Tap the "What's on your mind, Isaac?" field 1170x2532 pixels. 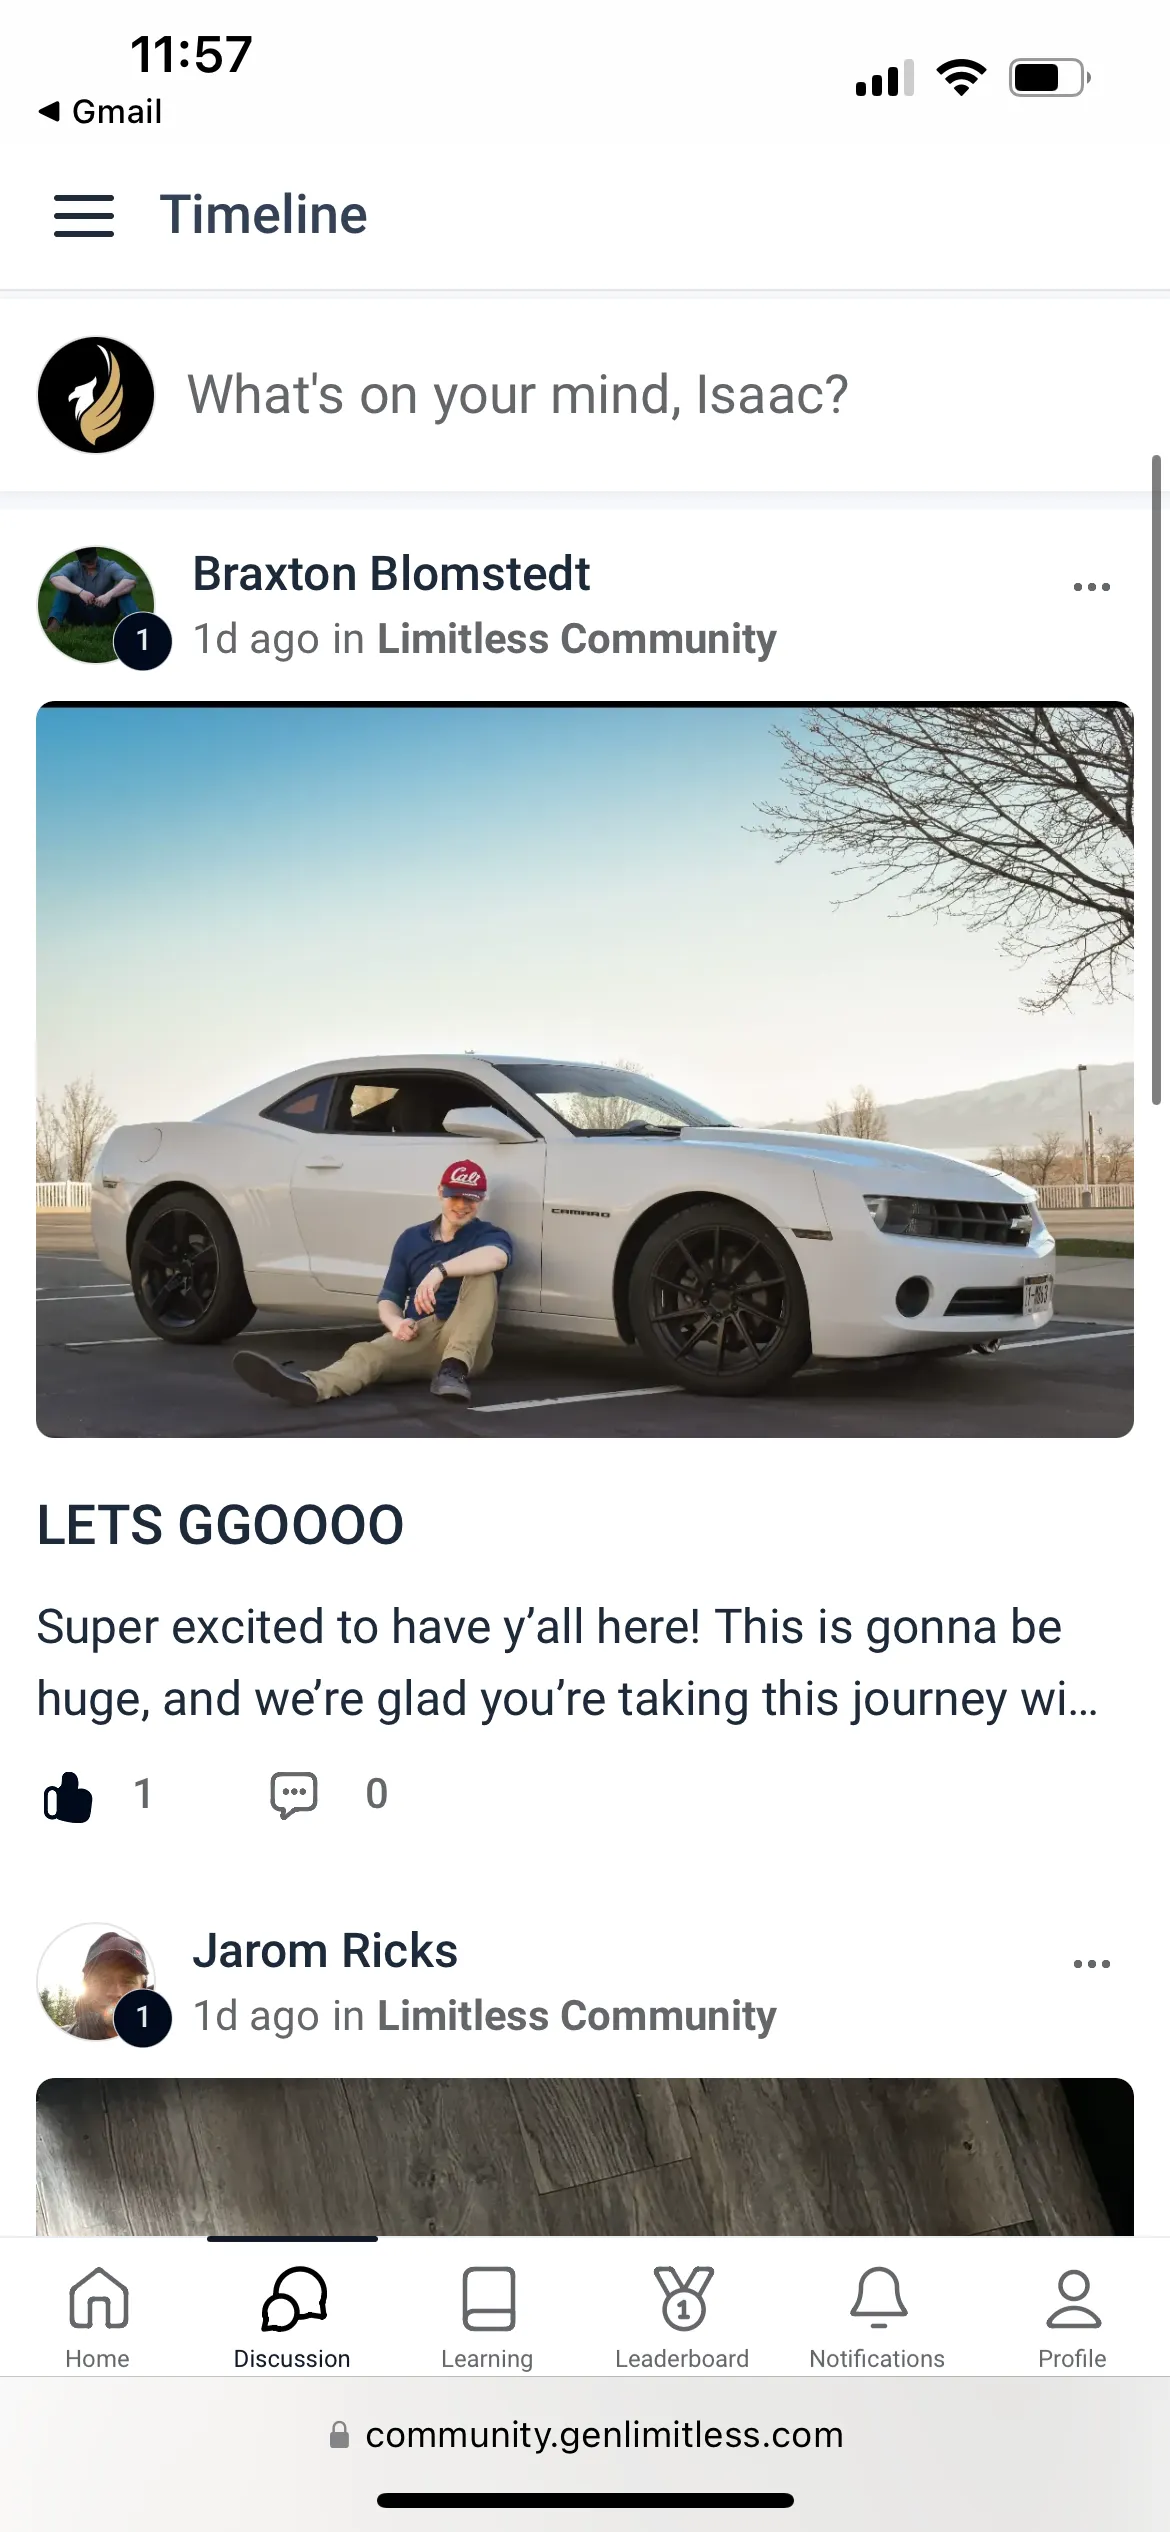(518, 394)
